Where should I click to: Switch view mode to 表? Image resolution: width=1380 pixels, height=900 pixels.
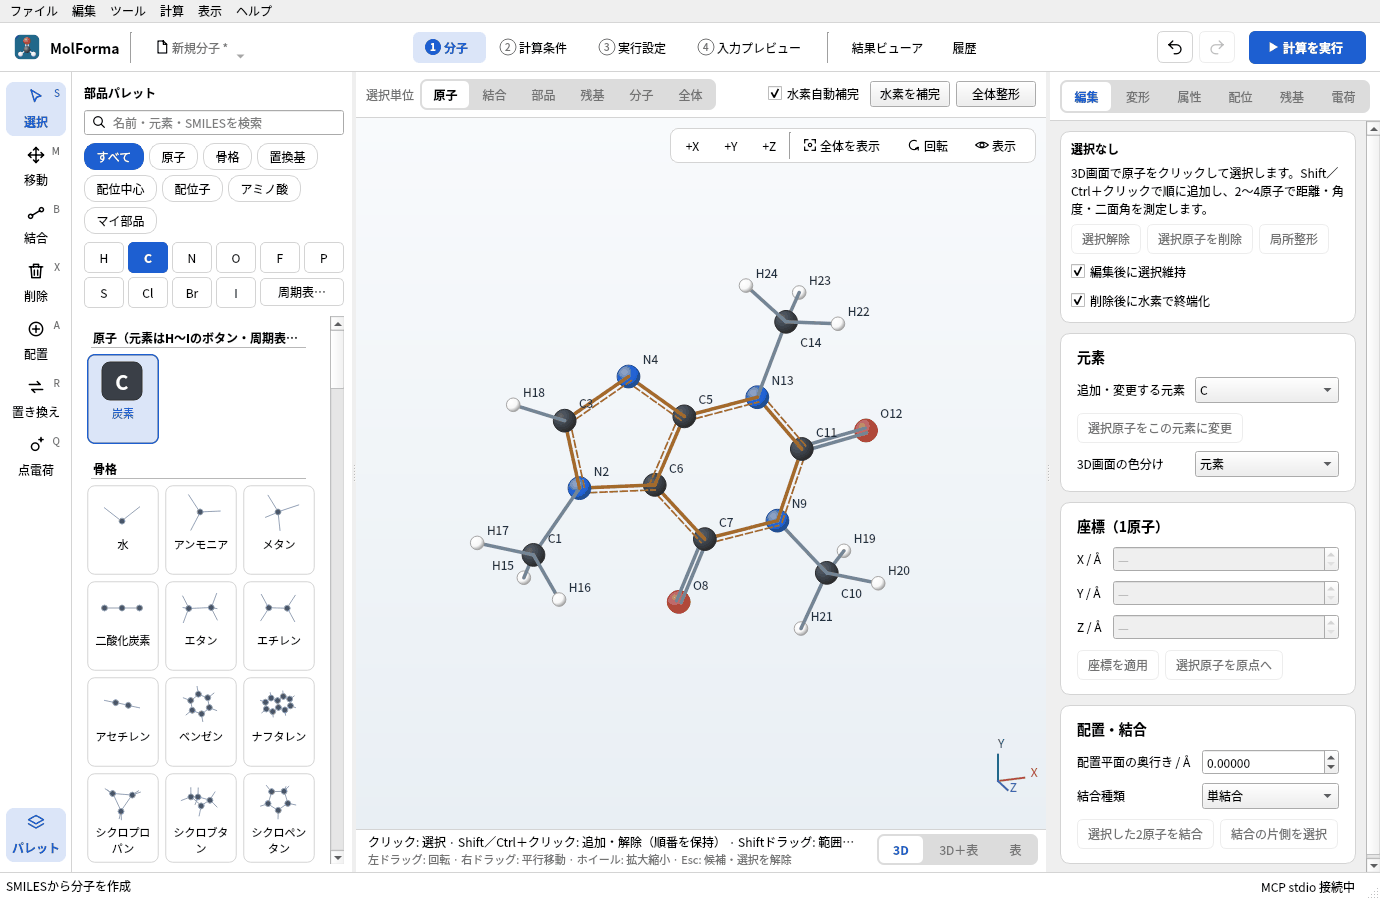(1015, 850)
